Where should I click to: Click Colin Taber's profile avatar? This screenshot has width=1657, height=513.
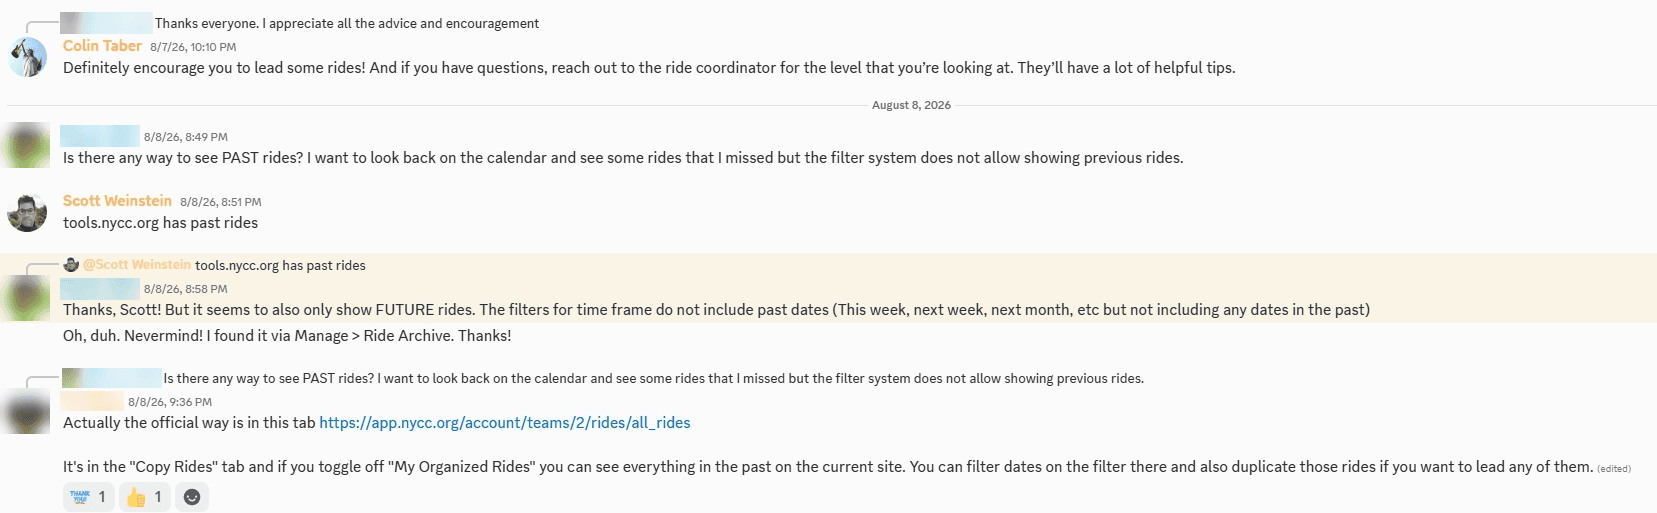click(x=27, y=57)
